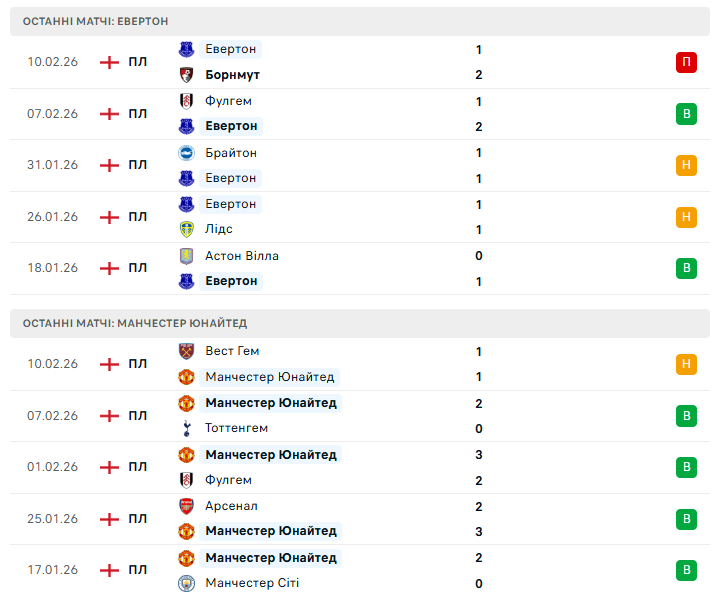Click the red loss badge for Everton–Bournemouth
Screen dimensions: 719x600
[x=686, y=62]
